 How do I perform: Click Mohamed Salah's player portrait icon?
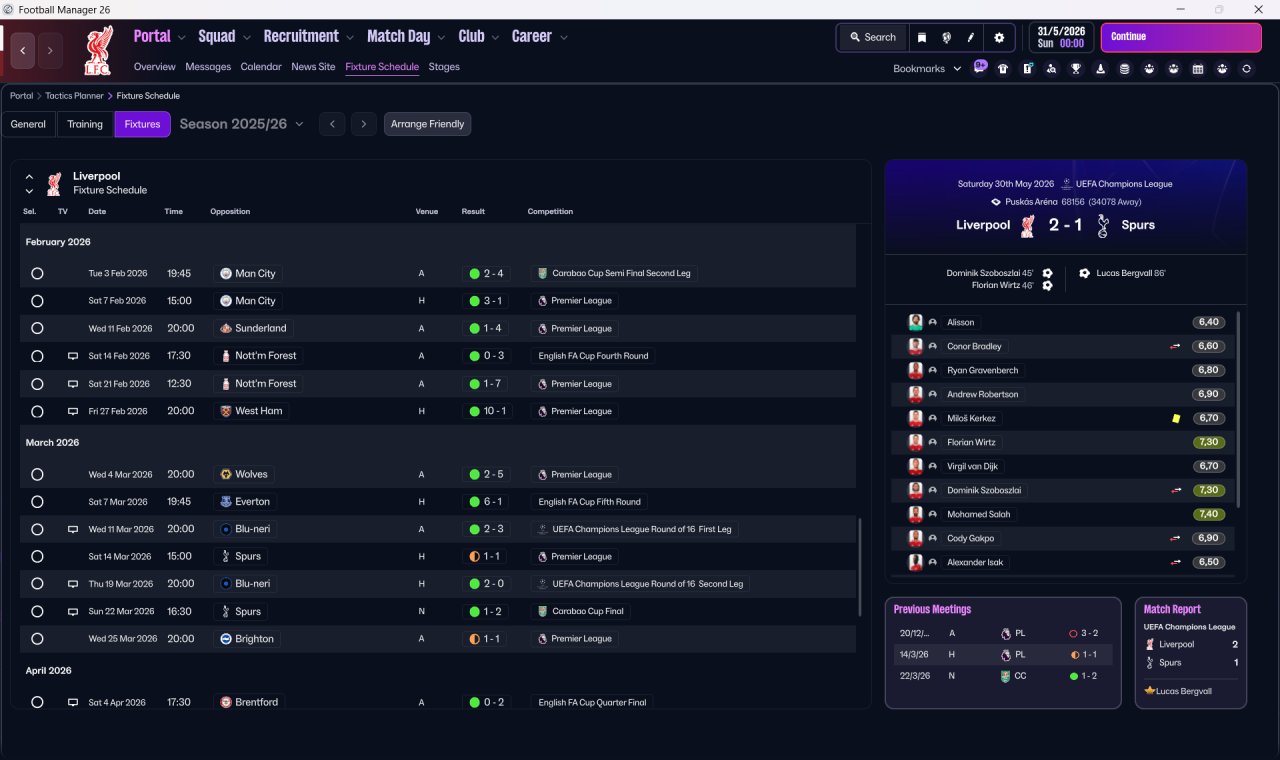(x=915, y=514)
